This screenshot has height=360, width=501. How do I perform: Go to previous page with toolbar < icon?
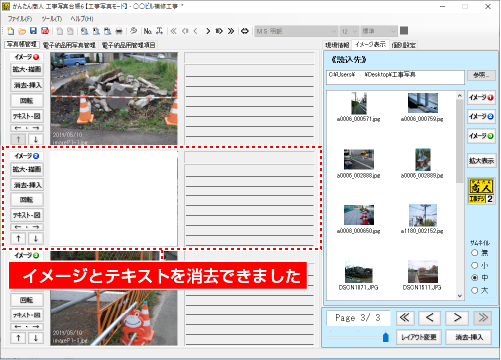pyautogui.click(x=196, y=31)
